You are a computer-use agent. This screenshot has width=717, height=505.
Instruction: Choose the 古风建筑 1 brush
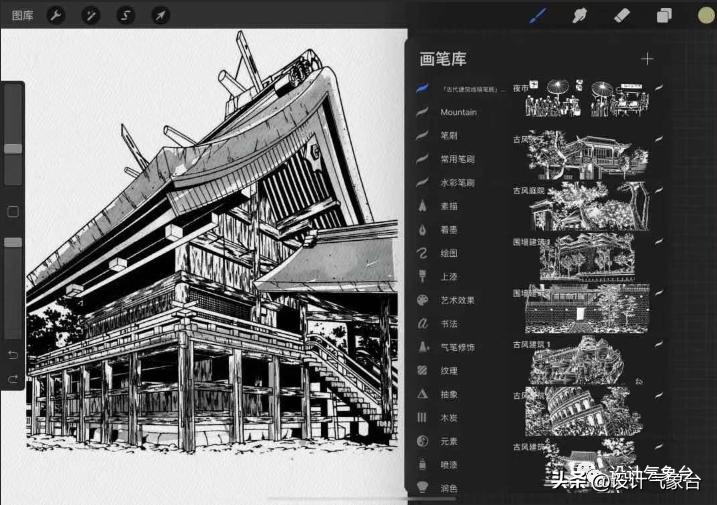click(x=587, y=361)
